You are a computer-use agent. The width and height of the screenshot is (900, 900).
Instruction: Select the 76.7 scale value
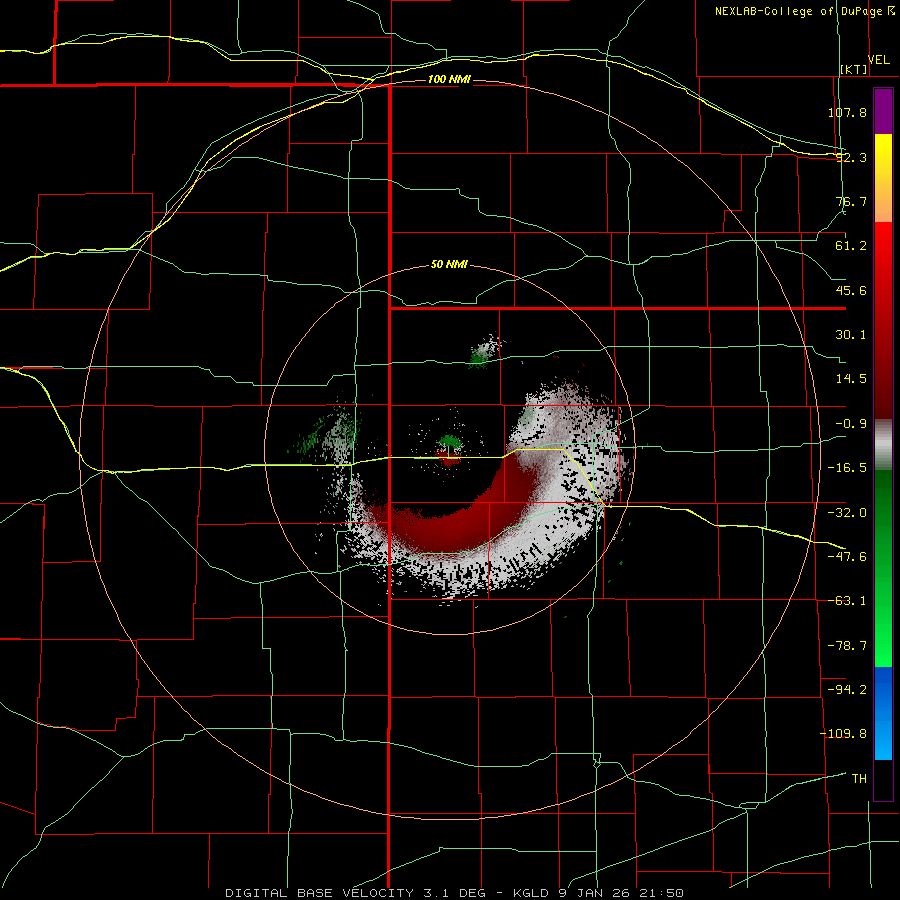point(851,201)
